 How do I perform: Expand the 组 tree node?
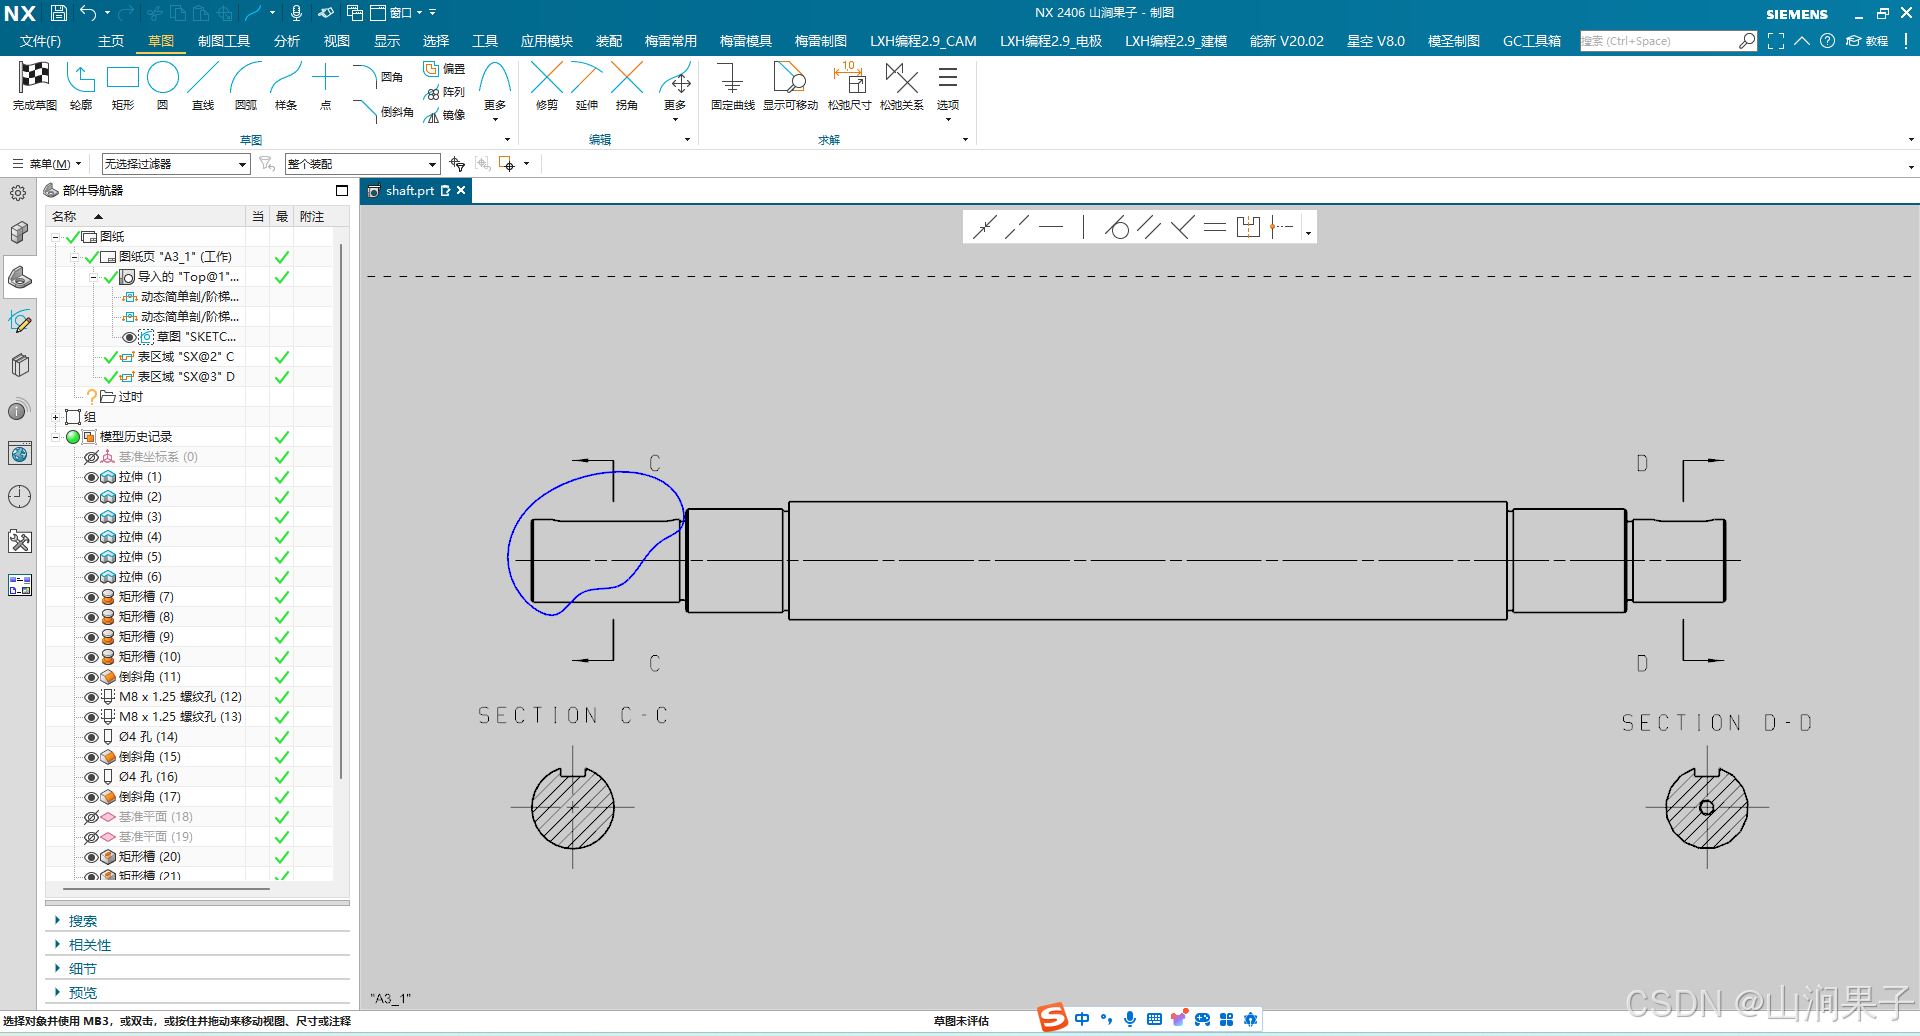(56, 417)
